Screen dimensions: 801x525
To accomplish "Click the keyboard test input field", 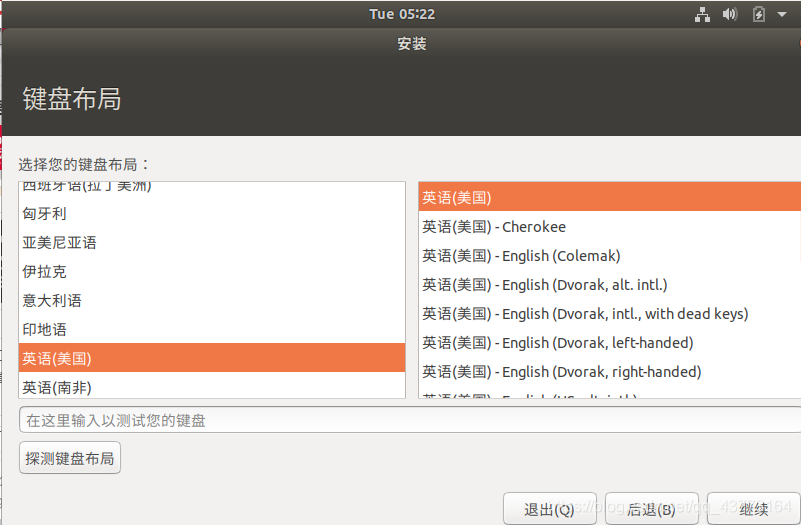I will point(410,420).
